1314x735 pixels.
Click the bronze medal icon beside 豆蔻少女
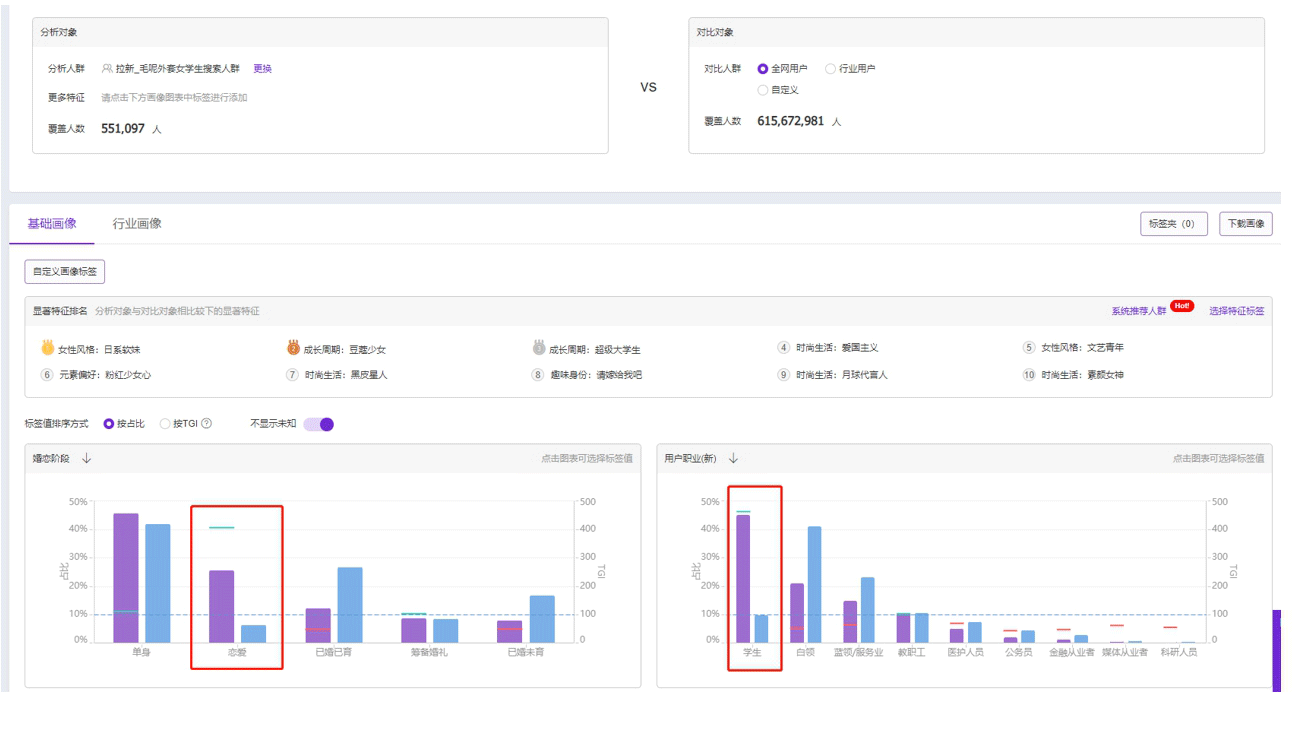(x=293, y=348)
